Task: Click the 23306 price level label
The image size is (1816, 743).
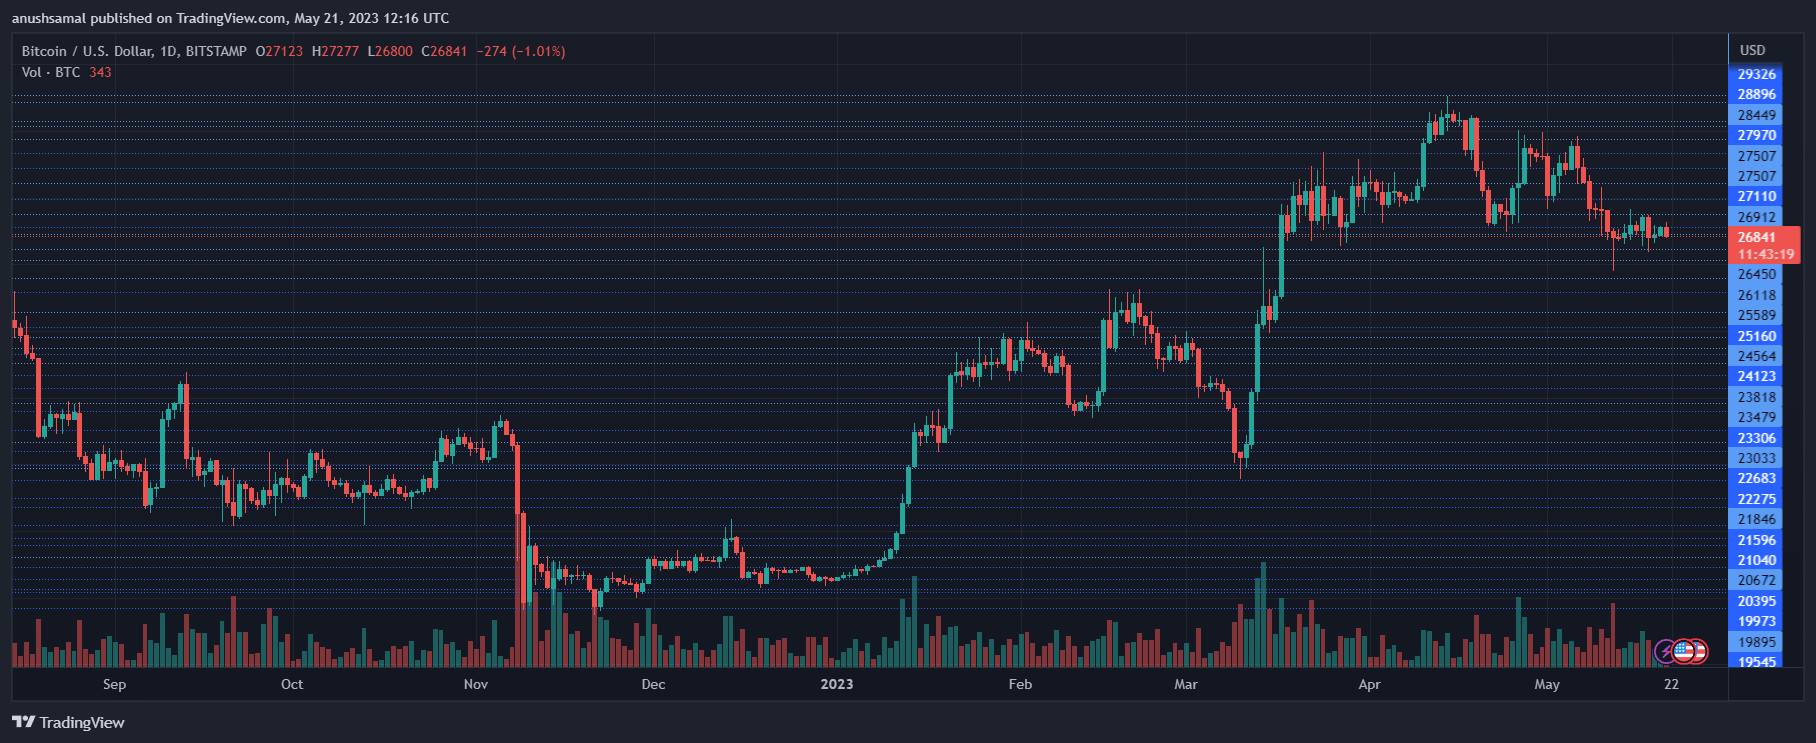Action: (x=1756, y=438)
